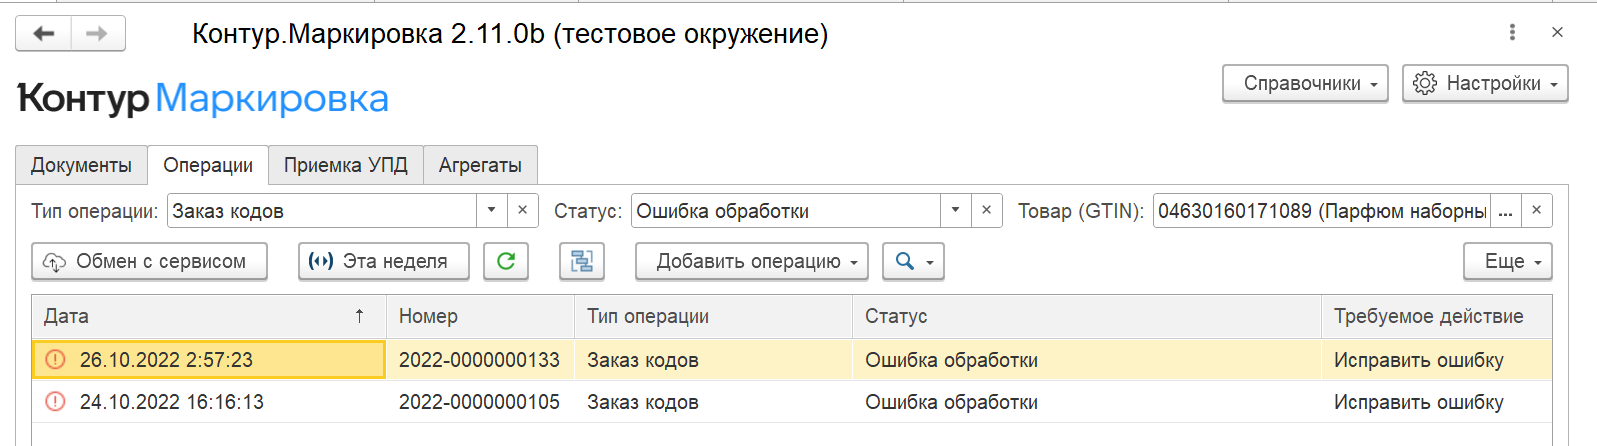Viewport: 1597px width, 446px height.
Task: Go back with the left arrow
Action: 43,33
